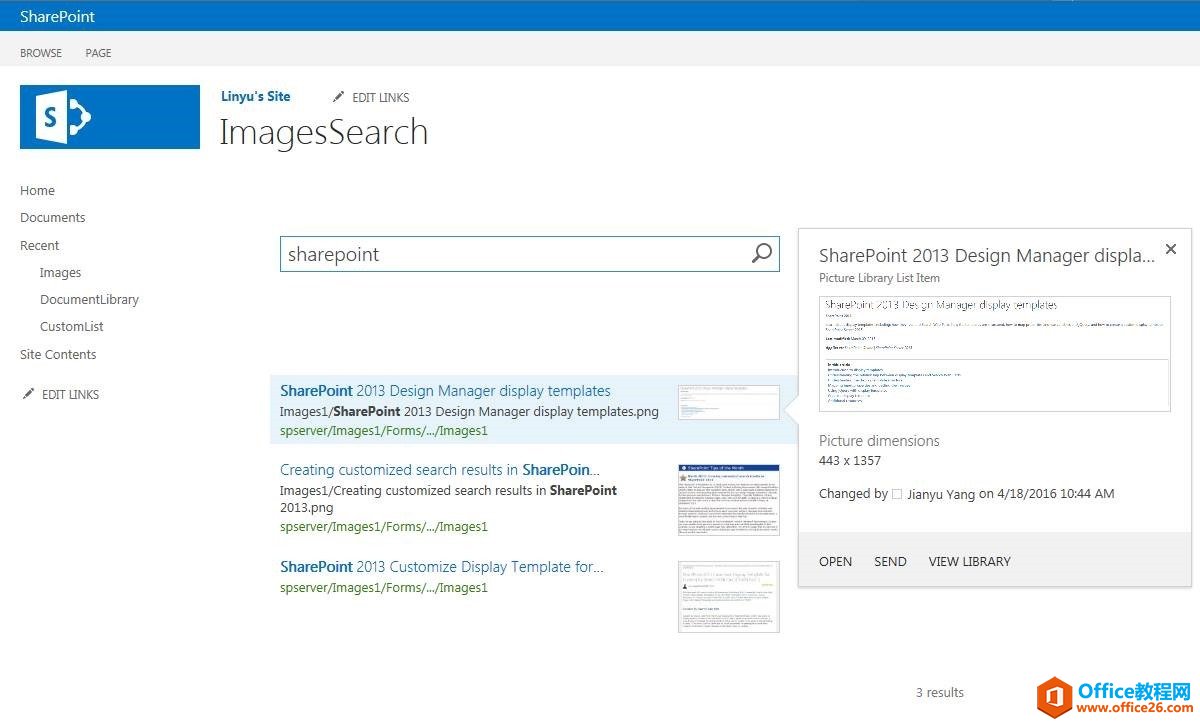Open the BROWSE ribbon tab
Screen dimensions: 1200x725
tap(41, 53)
